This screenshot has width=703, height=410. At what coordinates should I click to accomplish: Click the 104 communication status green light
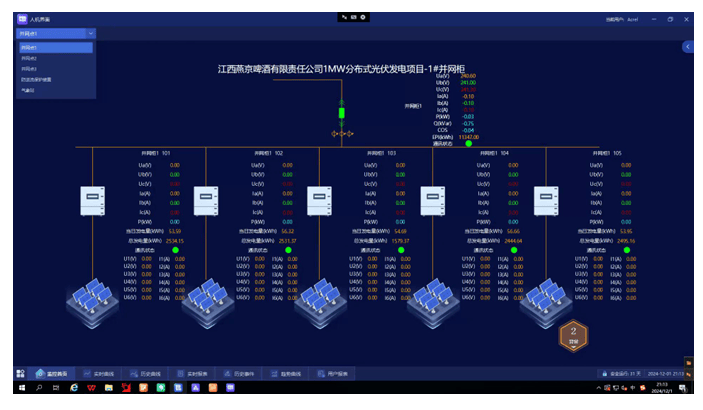514,250
